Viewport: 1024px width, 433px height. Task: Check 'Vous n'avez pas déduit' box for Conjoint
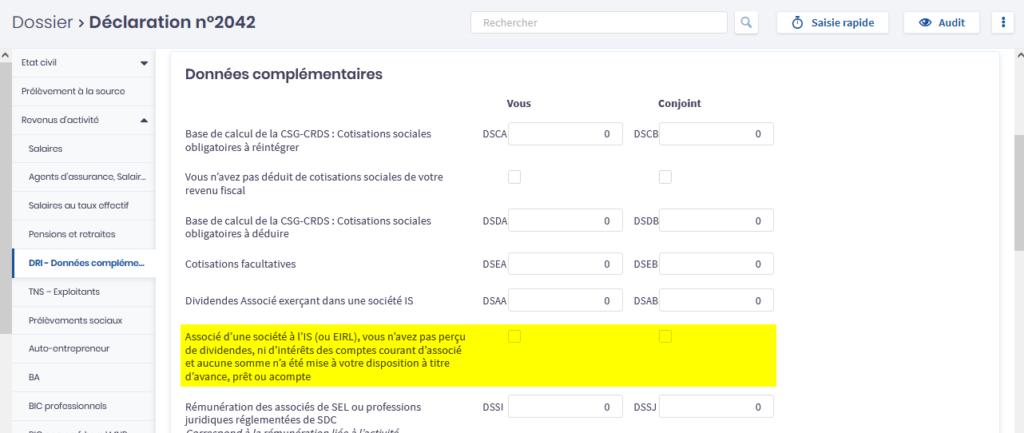(665, 177)
